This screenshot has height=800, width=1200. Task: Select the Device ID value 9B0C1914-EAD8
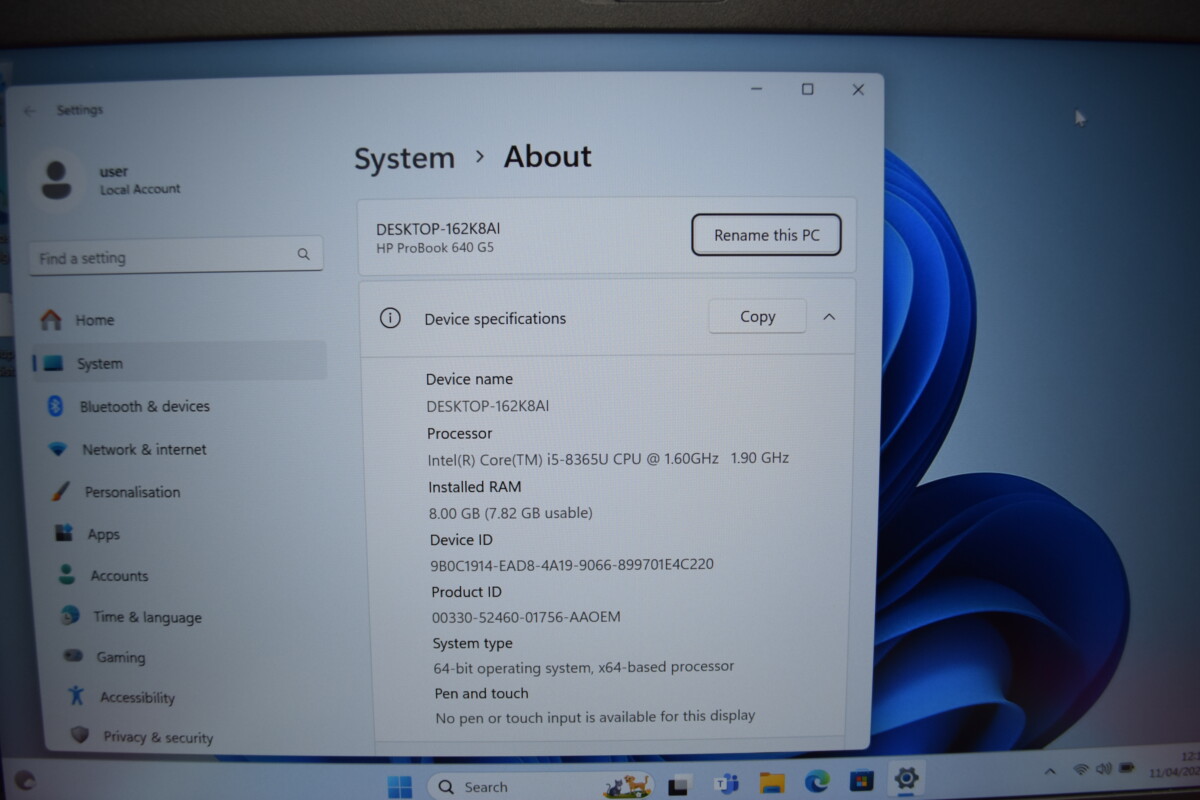[572, 564]
